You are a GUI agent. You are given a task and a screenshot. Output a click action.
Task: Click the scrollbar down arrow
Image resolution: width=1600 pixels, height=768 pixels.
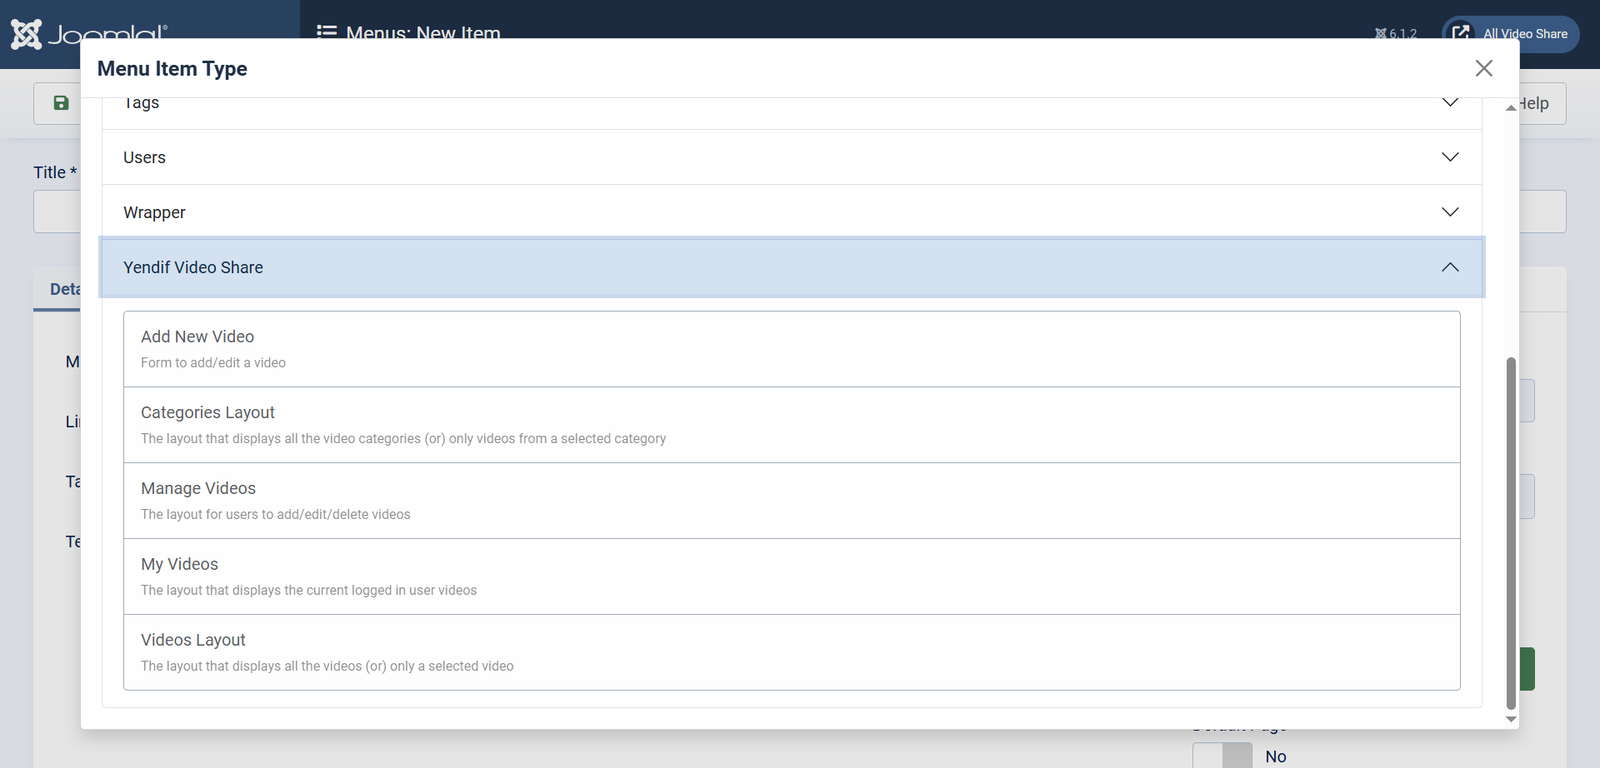coord(1511,719)
